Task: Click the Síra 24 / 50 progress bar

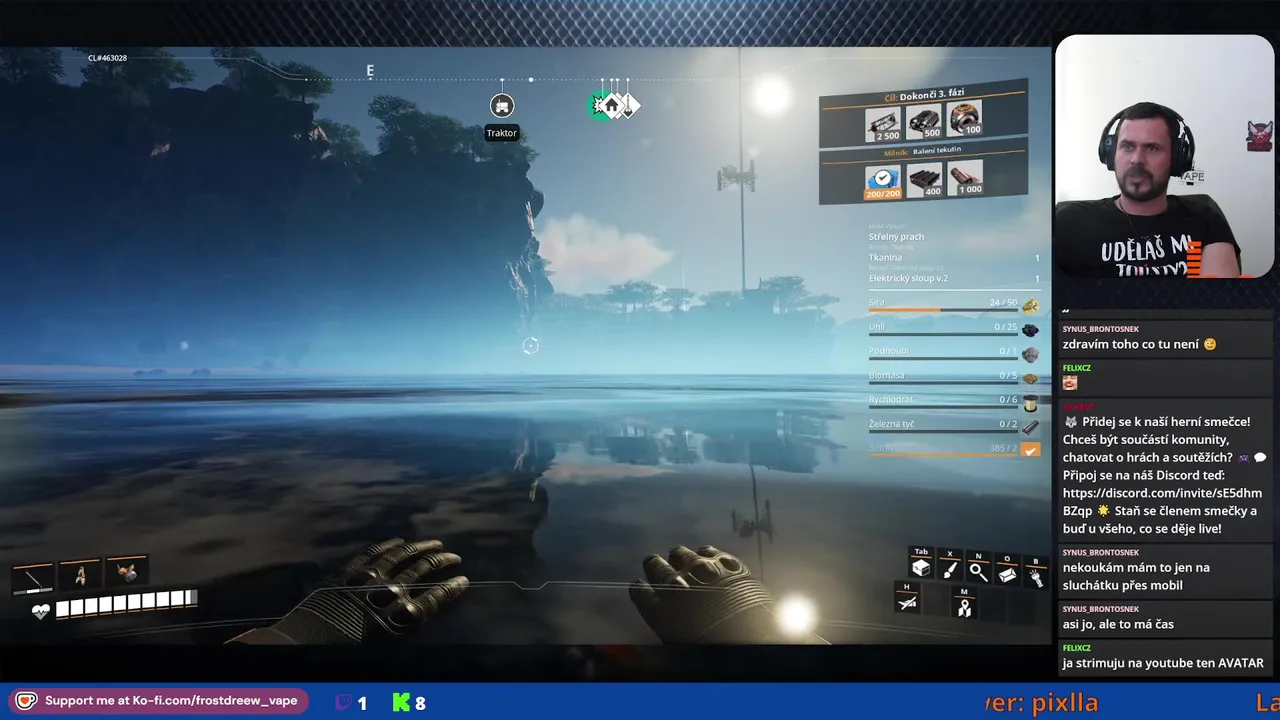Action: point(943,310)
